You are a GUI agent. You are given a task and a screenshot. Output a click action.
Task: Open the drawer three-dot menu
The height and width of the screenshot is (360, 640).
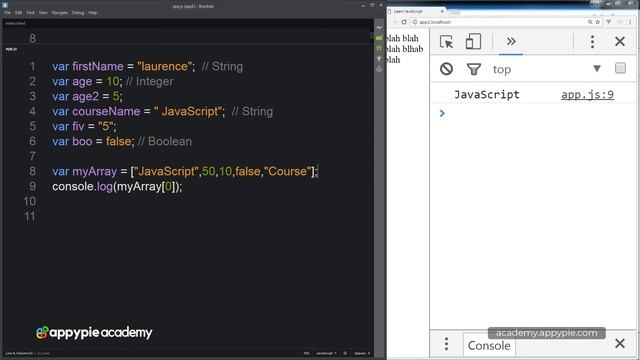(447, 344)
